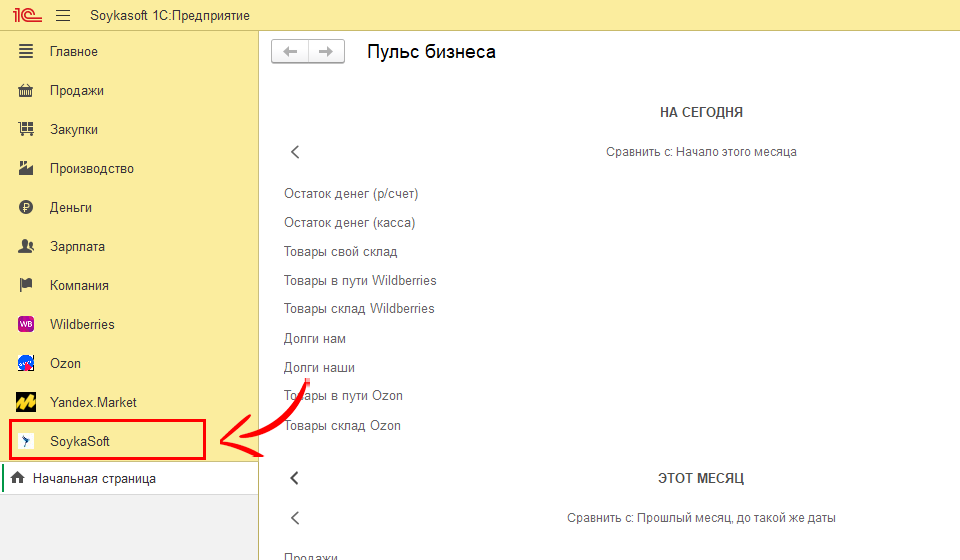Click the Yandex.Market logo icon

pyautogui.click(x=27, y=402)
